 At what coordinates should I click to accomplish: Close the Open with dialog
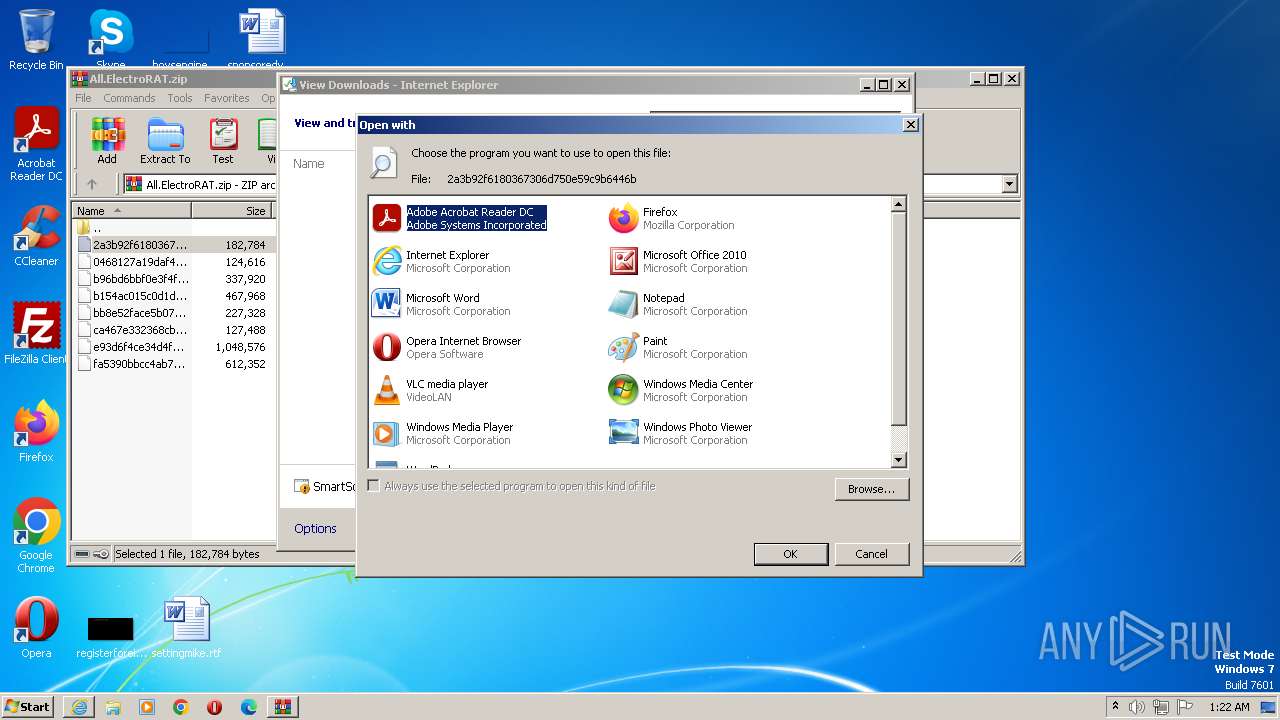[910, 125]
